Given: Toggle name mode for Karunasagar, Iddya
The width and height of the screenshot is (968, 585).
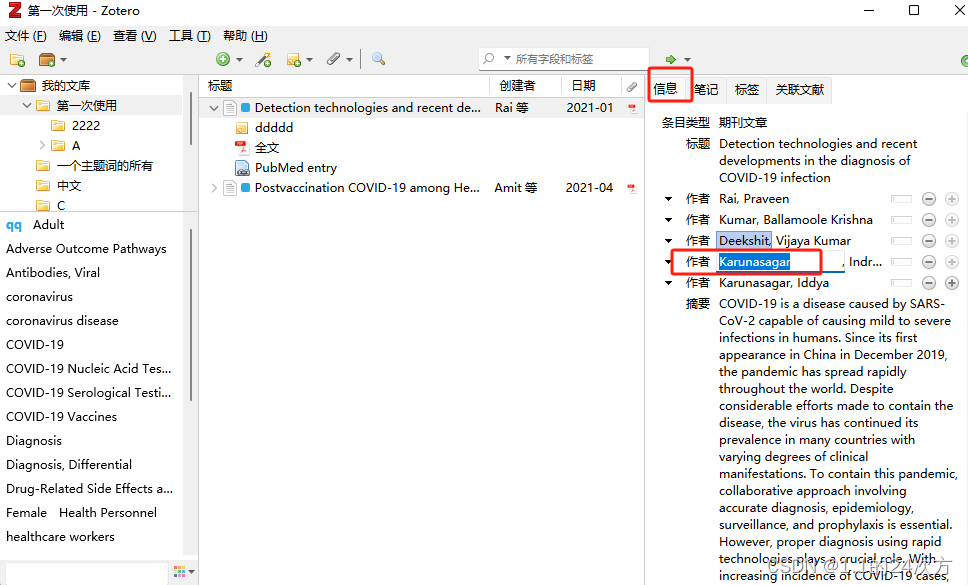Looking at the screenshot, I should click(x=901, y=283).
